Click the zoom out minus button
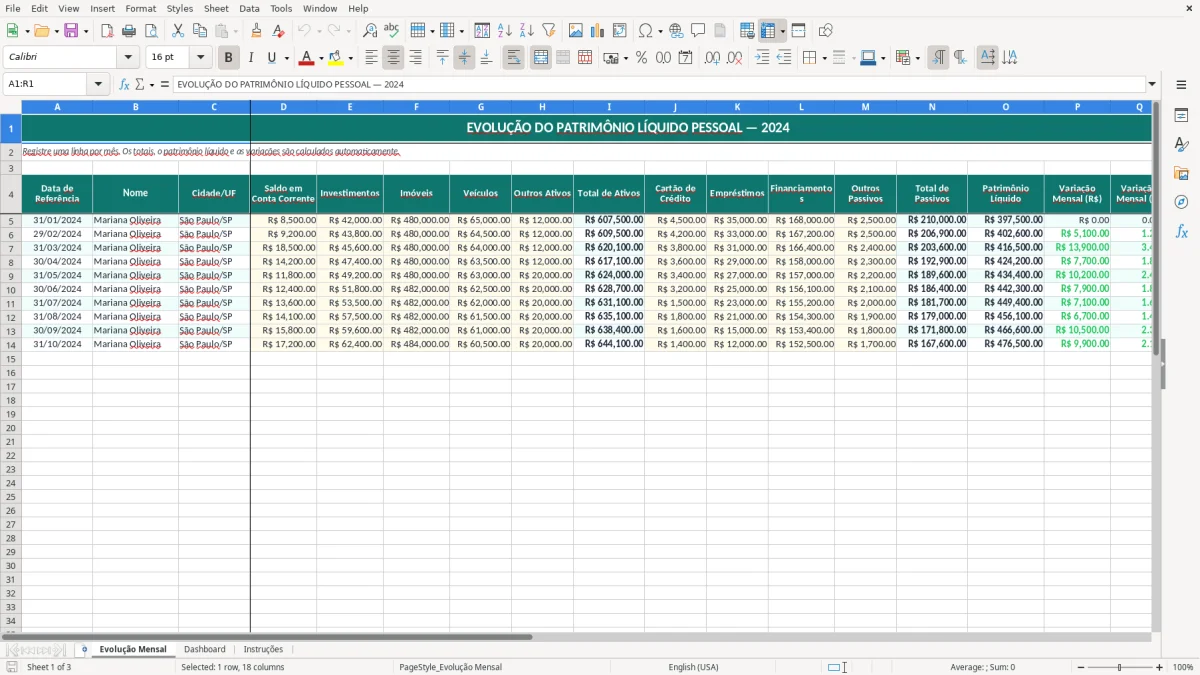The height and width of the screenshot is (675, 1200). click(1080, 667)
